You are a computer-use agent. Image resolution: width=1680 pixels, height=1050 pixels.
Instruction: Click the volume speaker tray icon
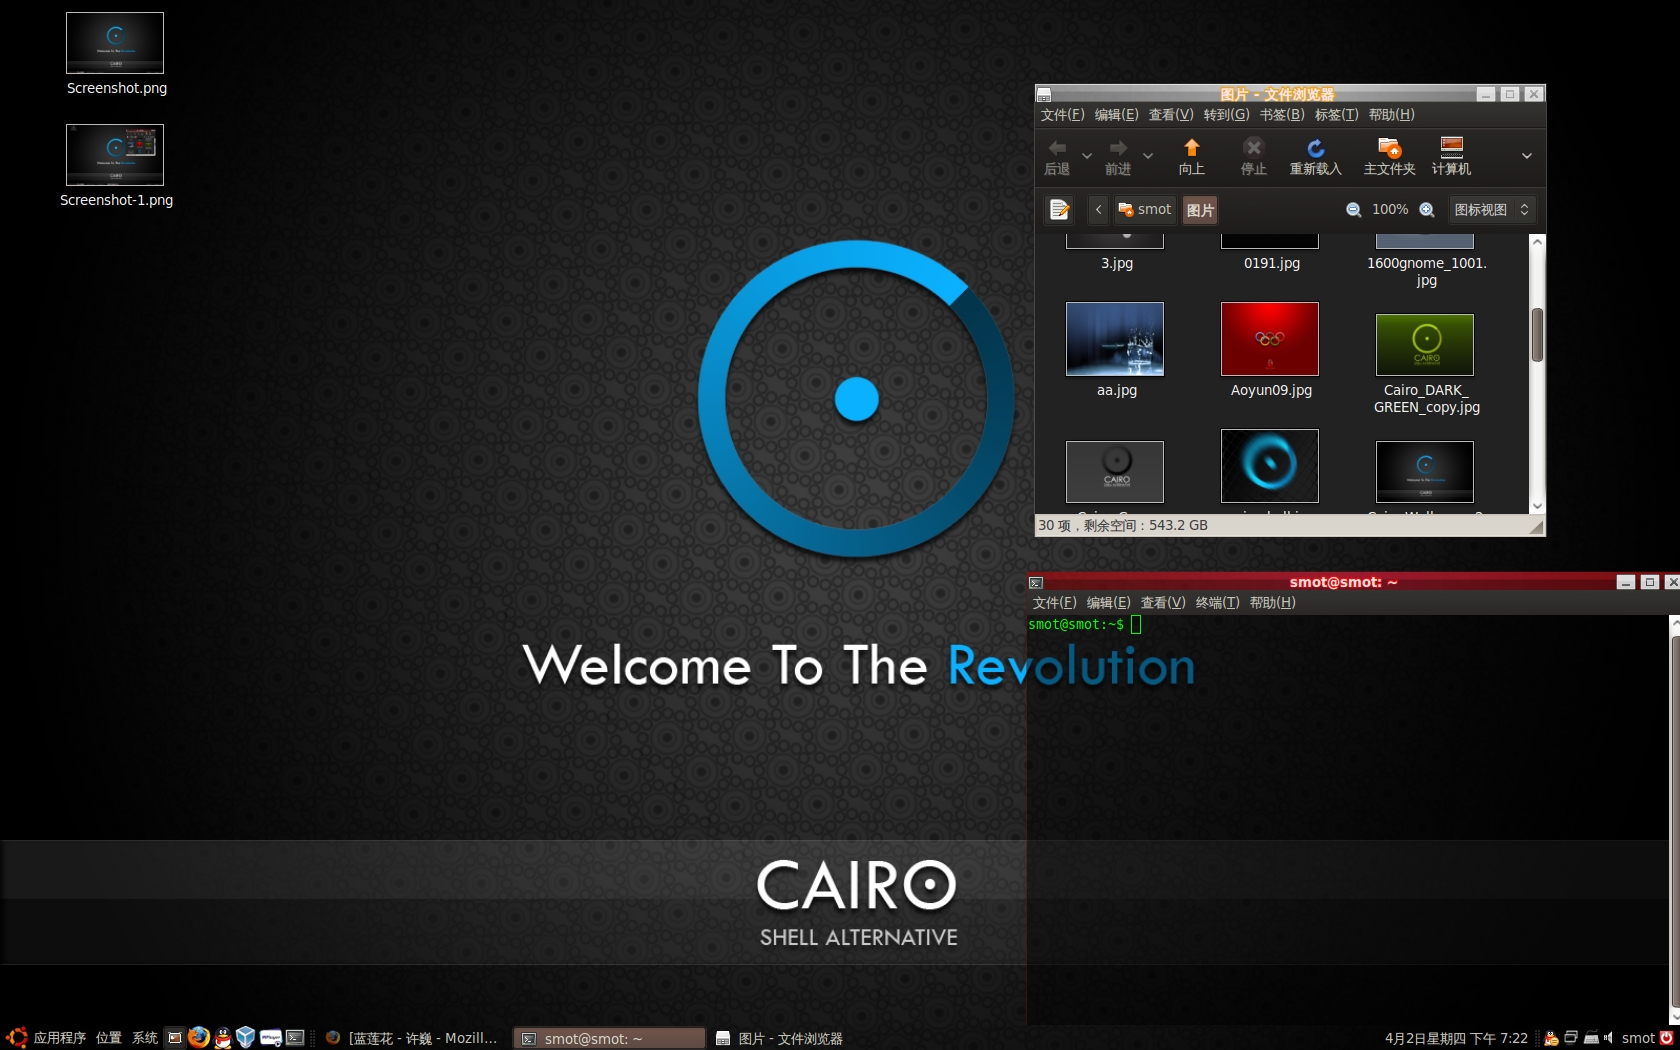[x=1609, y=1038]
